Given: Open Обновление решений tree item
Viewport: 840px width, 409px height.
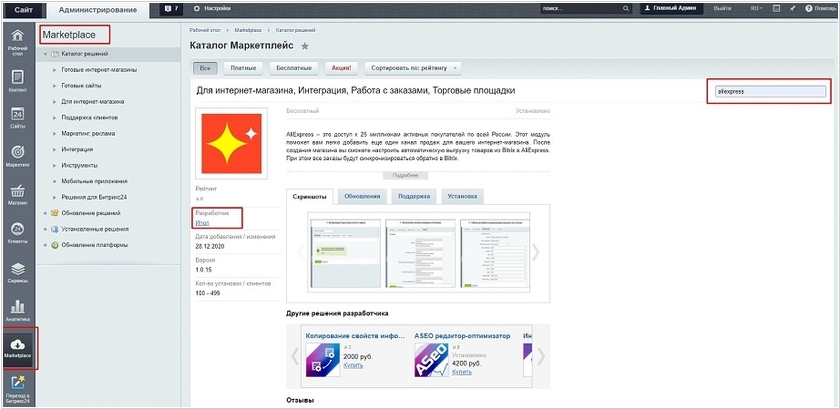Looking at the screenshot, I should (91, 213).
